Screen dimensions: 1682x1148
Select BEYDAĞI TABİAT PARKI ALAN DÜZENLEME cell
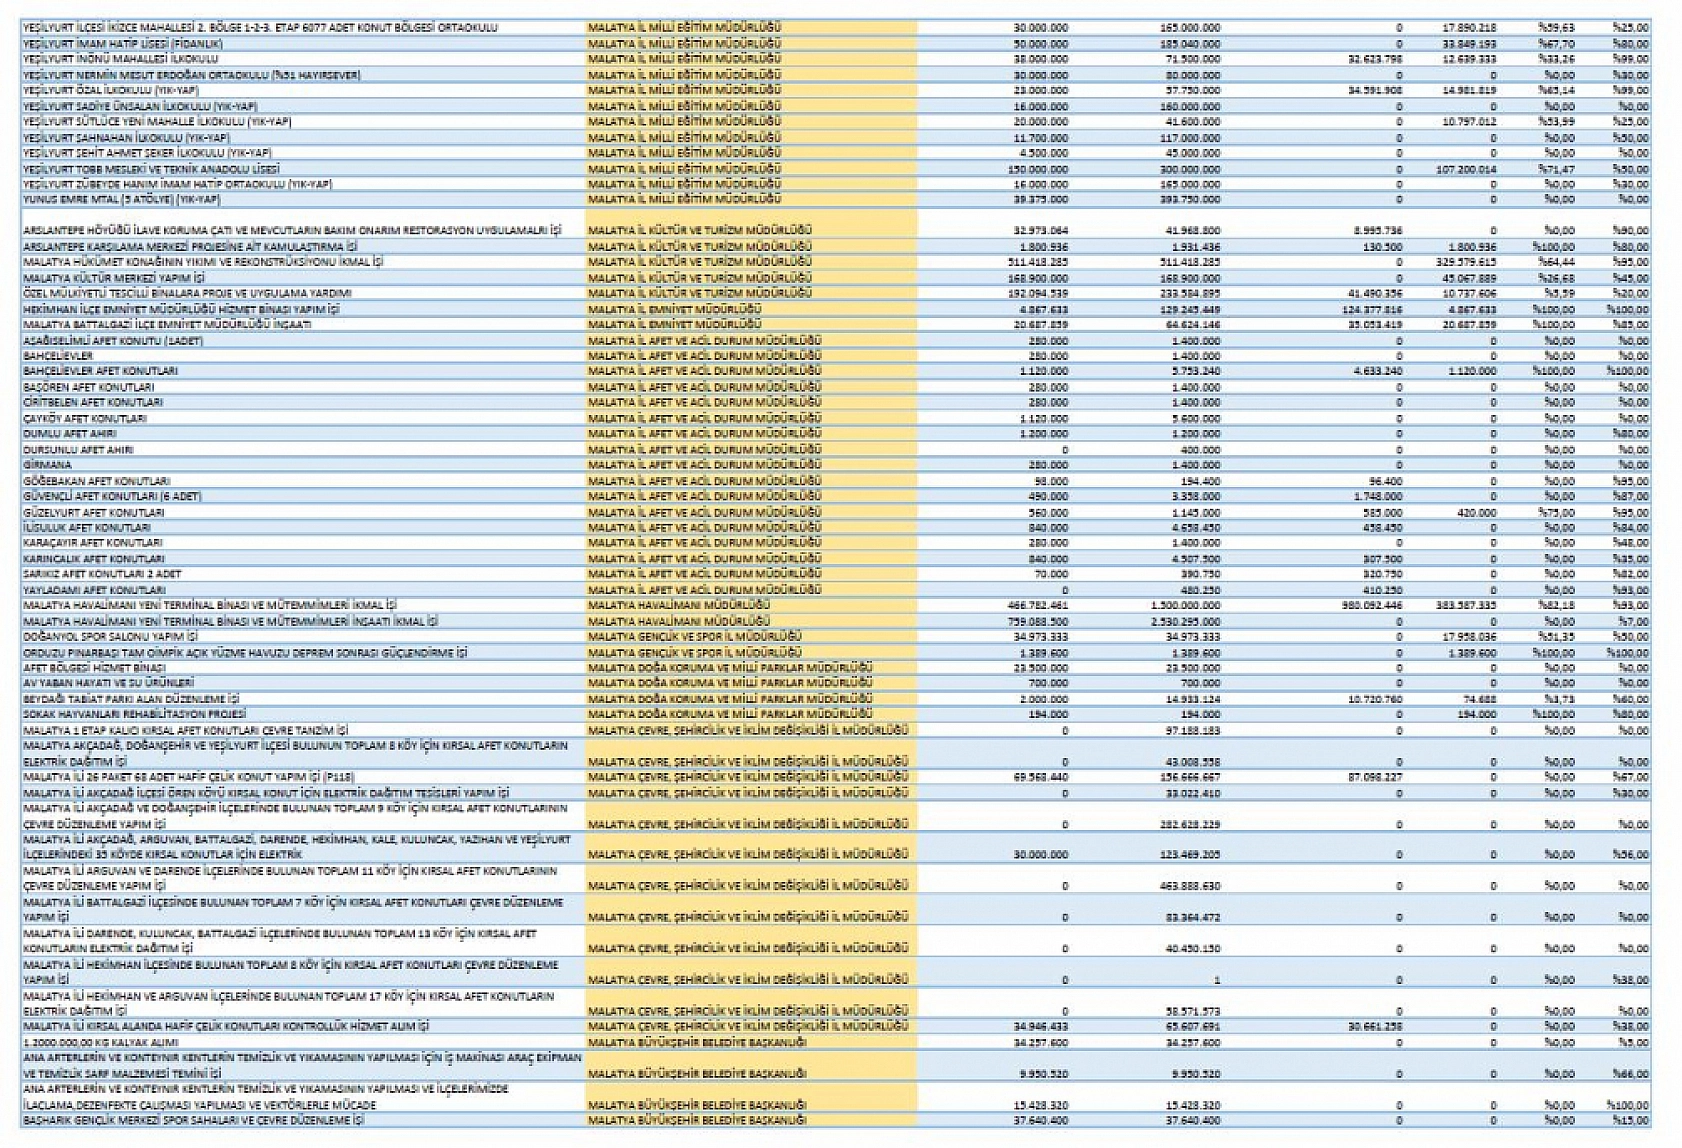[131, 699]
